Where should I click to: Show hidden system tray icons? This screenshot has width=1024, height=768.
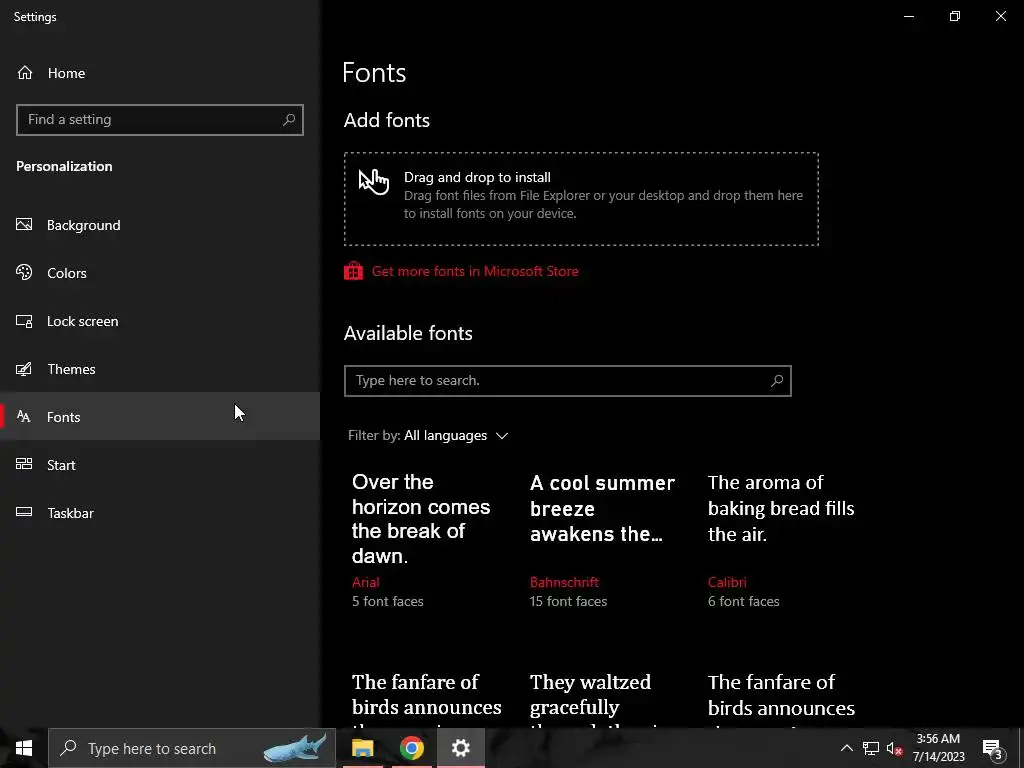pyautogui.click(x=846, y=748)
